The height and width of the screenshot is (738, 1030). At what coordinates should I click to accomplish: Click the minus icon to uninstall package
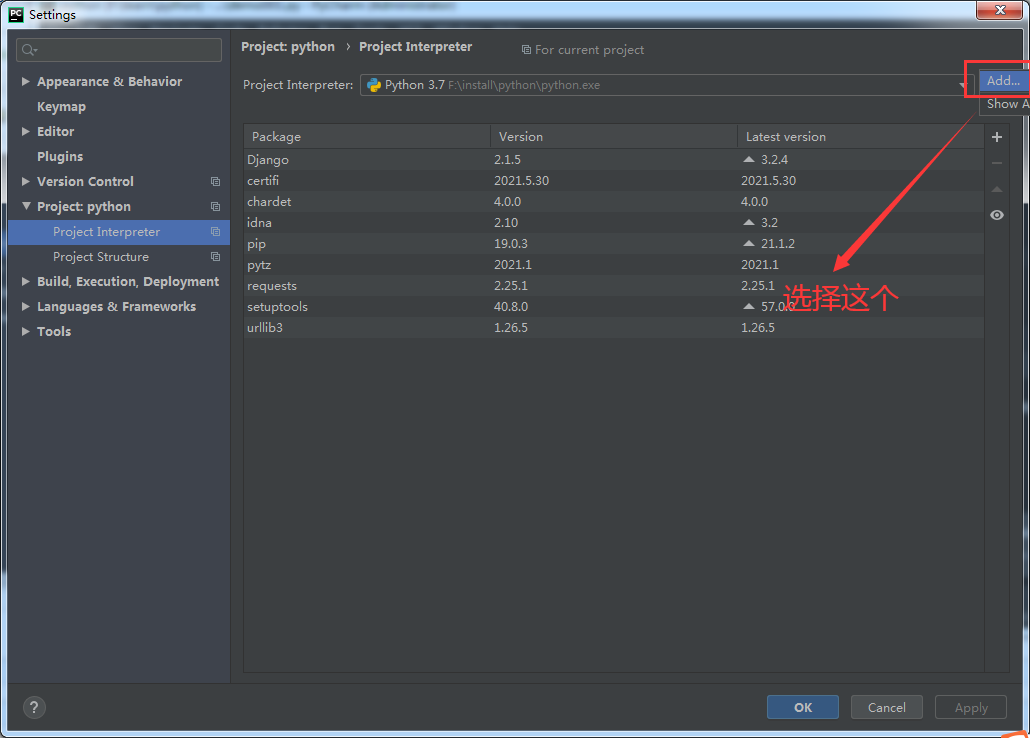tap(996, 163)
